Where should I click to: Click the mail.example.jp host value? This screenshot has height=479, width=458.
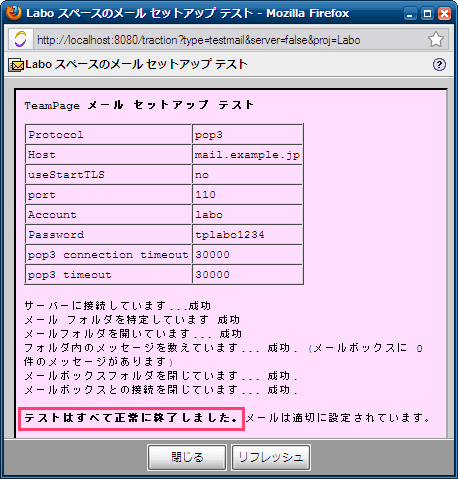click(247, 155)
